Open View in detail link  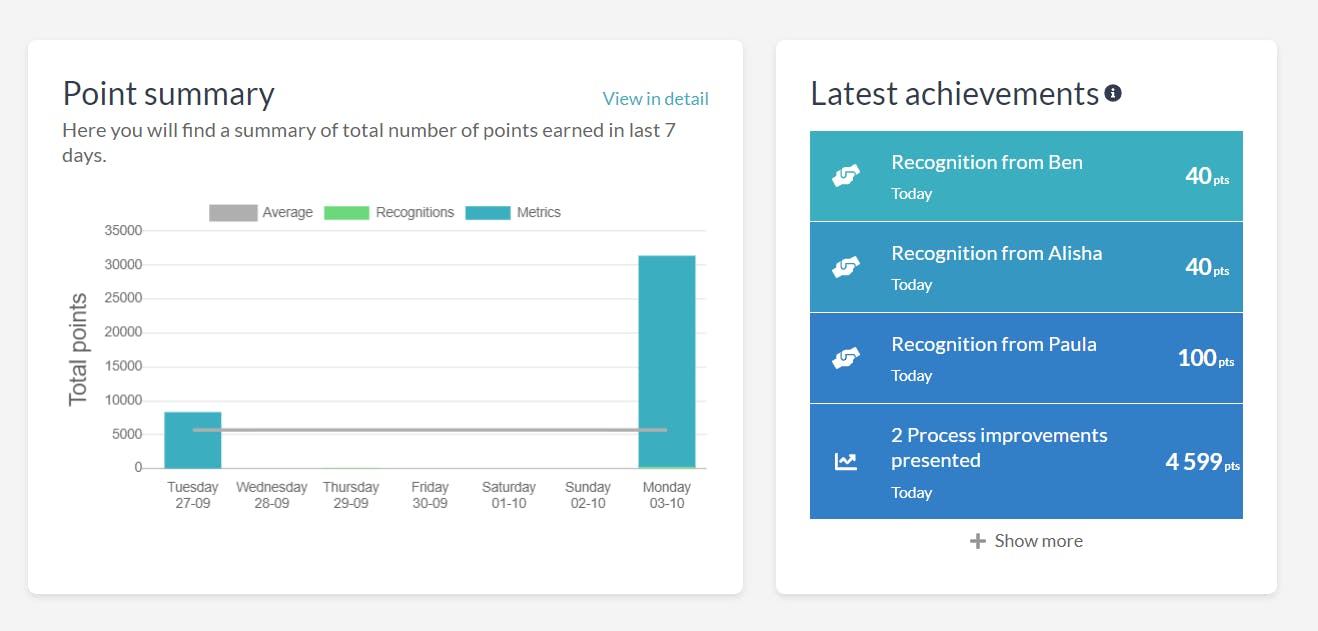coord(655,98)
